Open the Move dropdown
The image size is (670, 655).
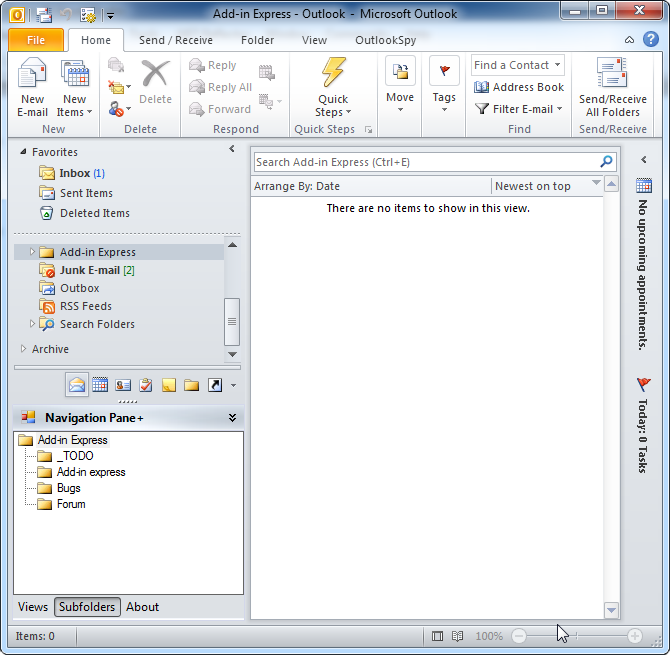pyautogui.click(x=400, y=85)
